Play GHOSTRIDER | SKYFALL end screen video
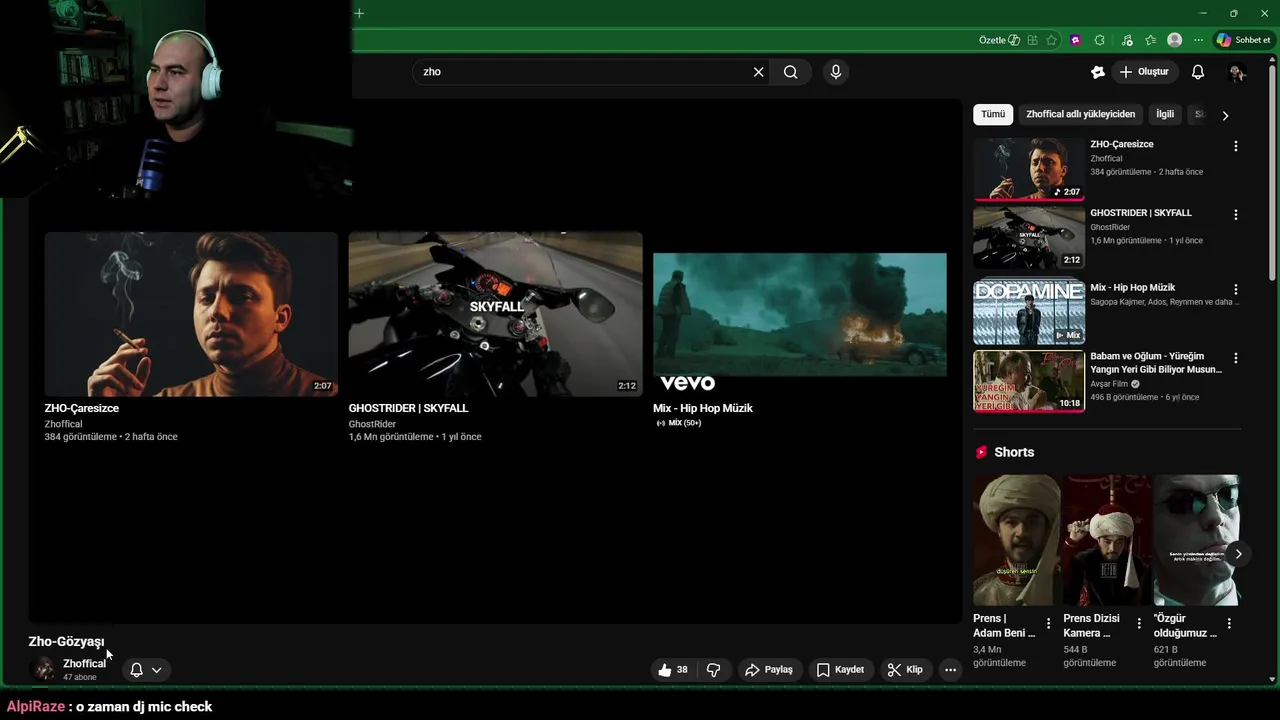This screenshot has width=1280, height=720. point(495,314)
